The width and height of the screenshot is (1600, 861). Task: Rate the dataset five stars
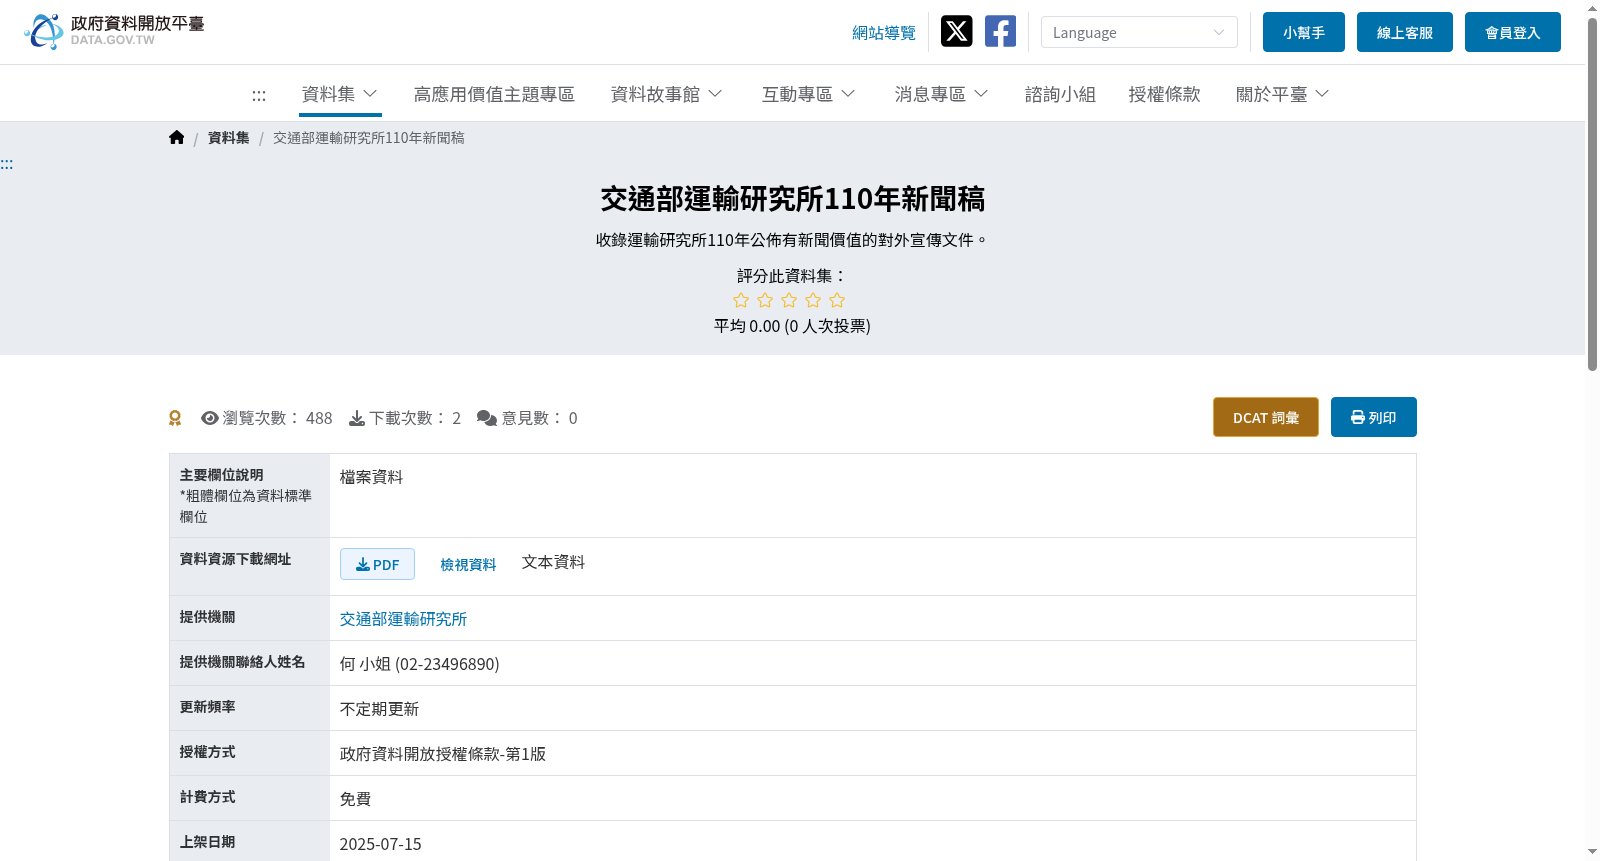[x=837, y=300]
